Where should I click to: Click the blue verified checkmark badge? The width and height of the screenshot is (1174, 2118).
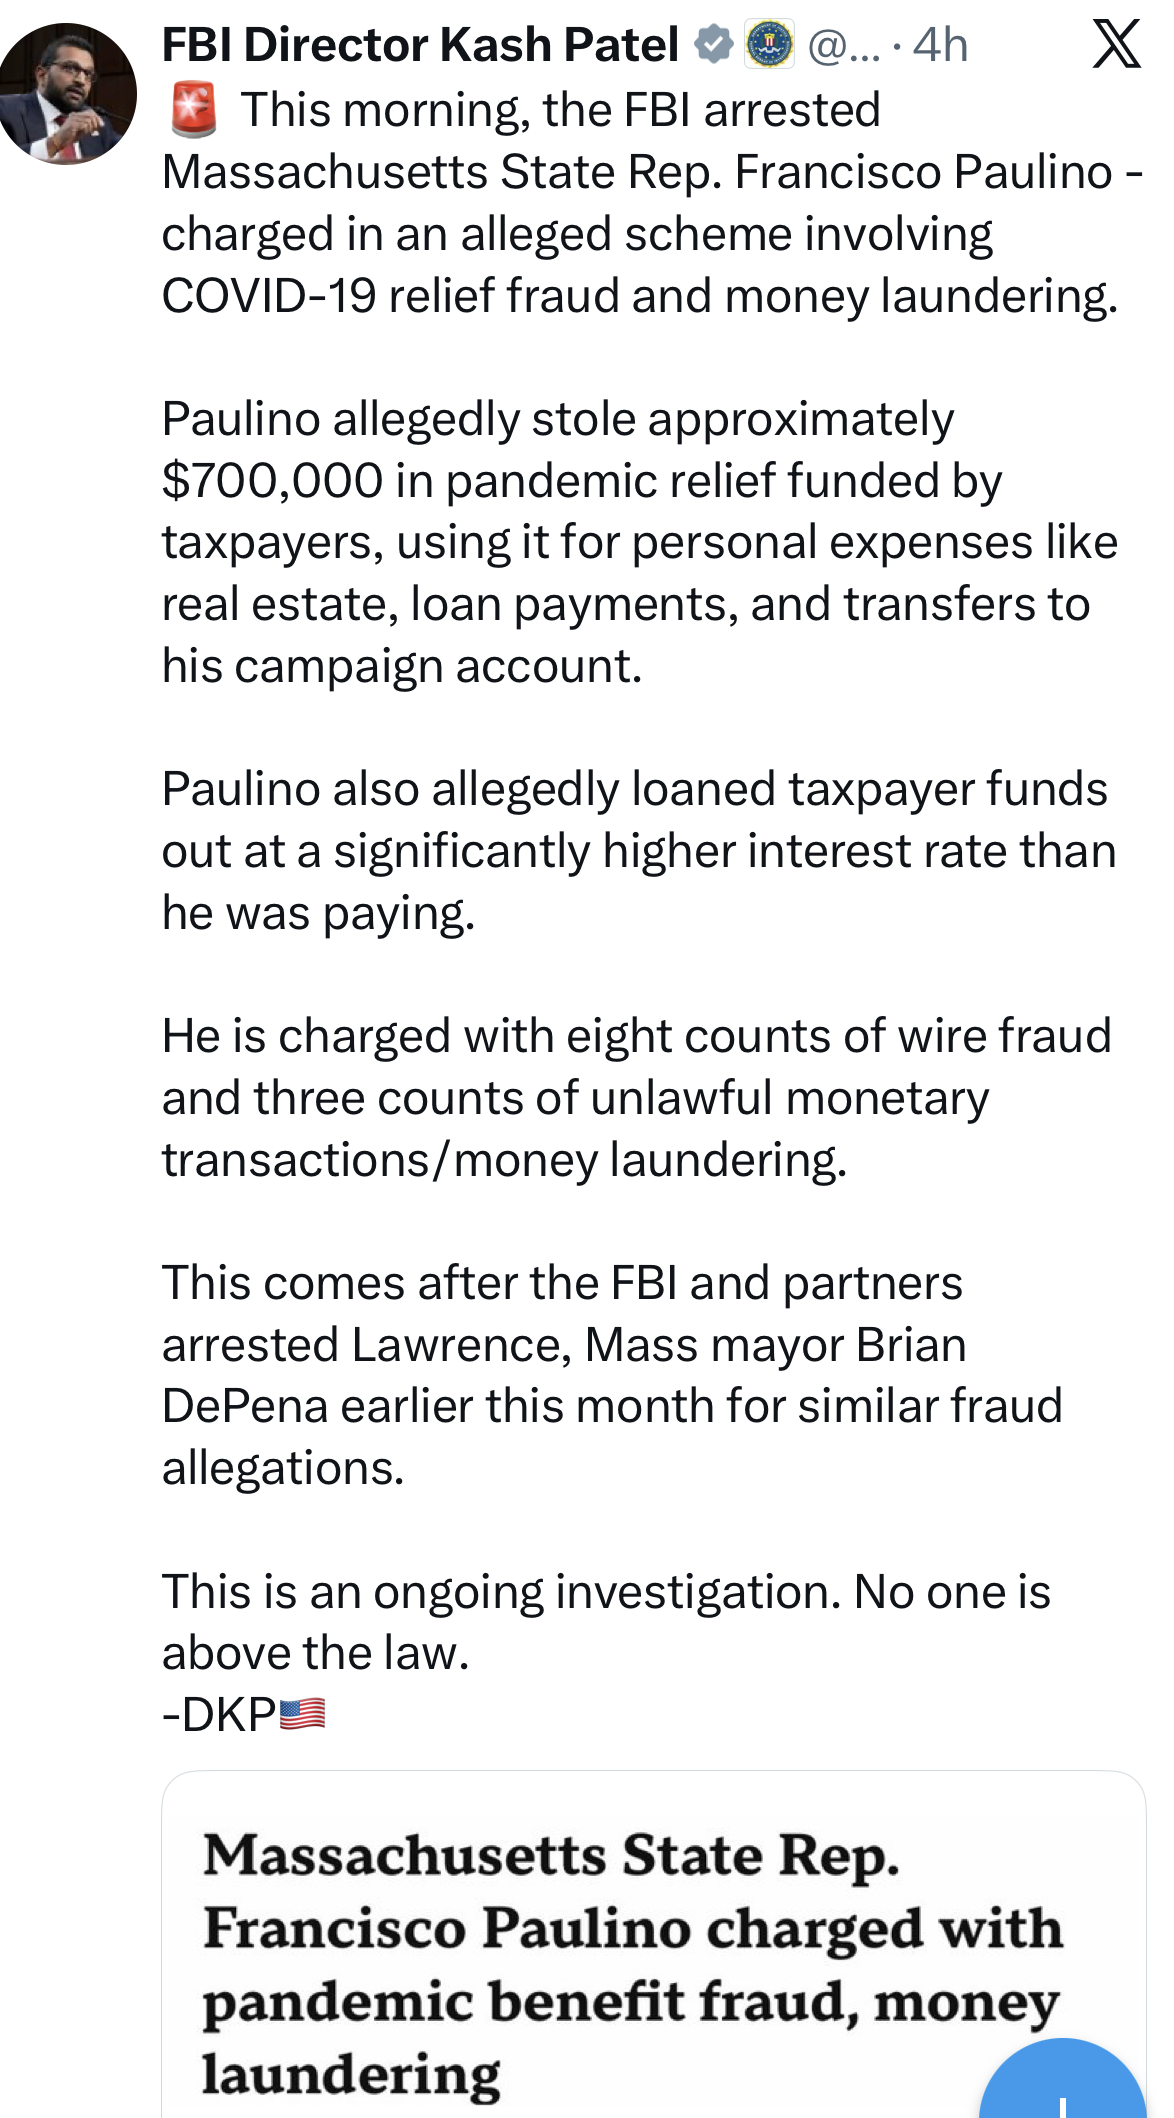[714, 45]
